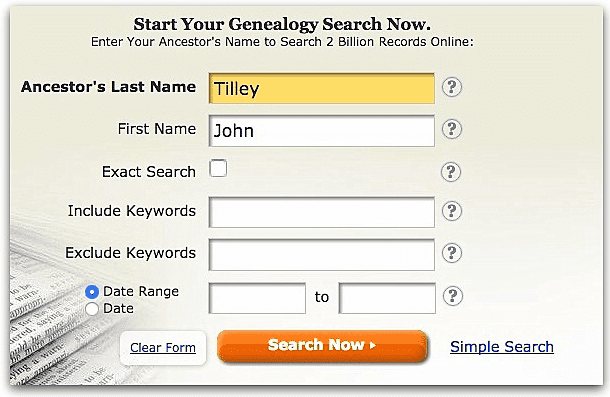Open the Simple Search link

[502, 347]
